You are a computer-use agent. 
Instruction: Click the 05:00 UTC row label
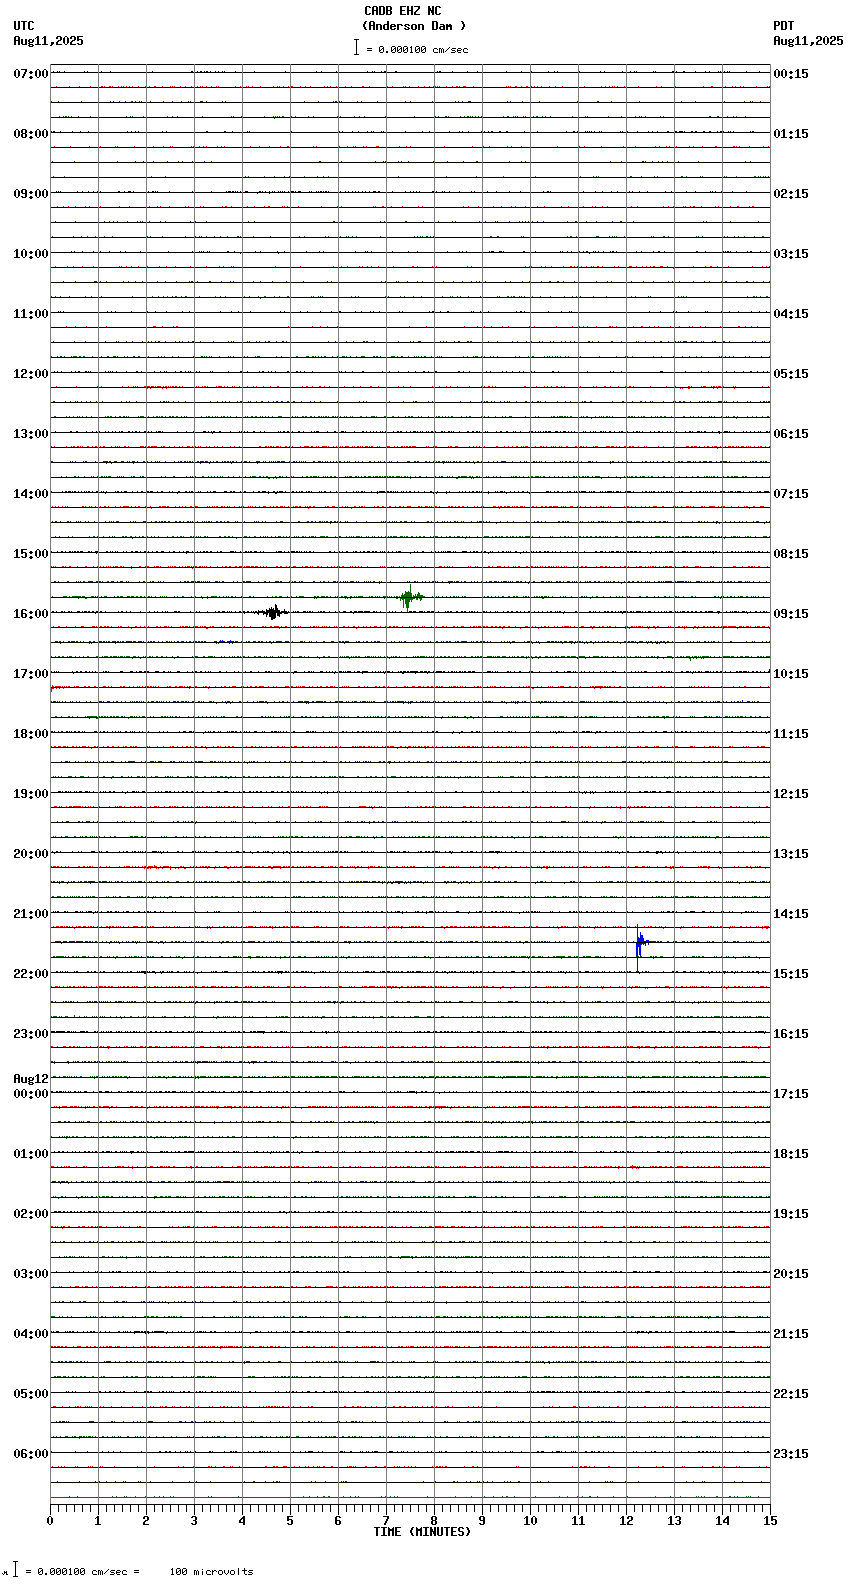coord(31,1394)
